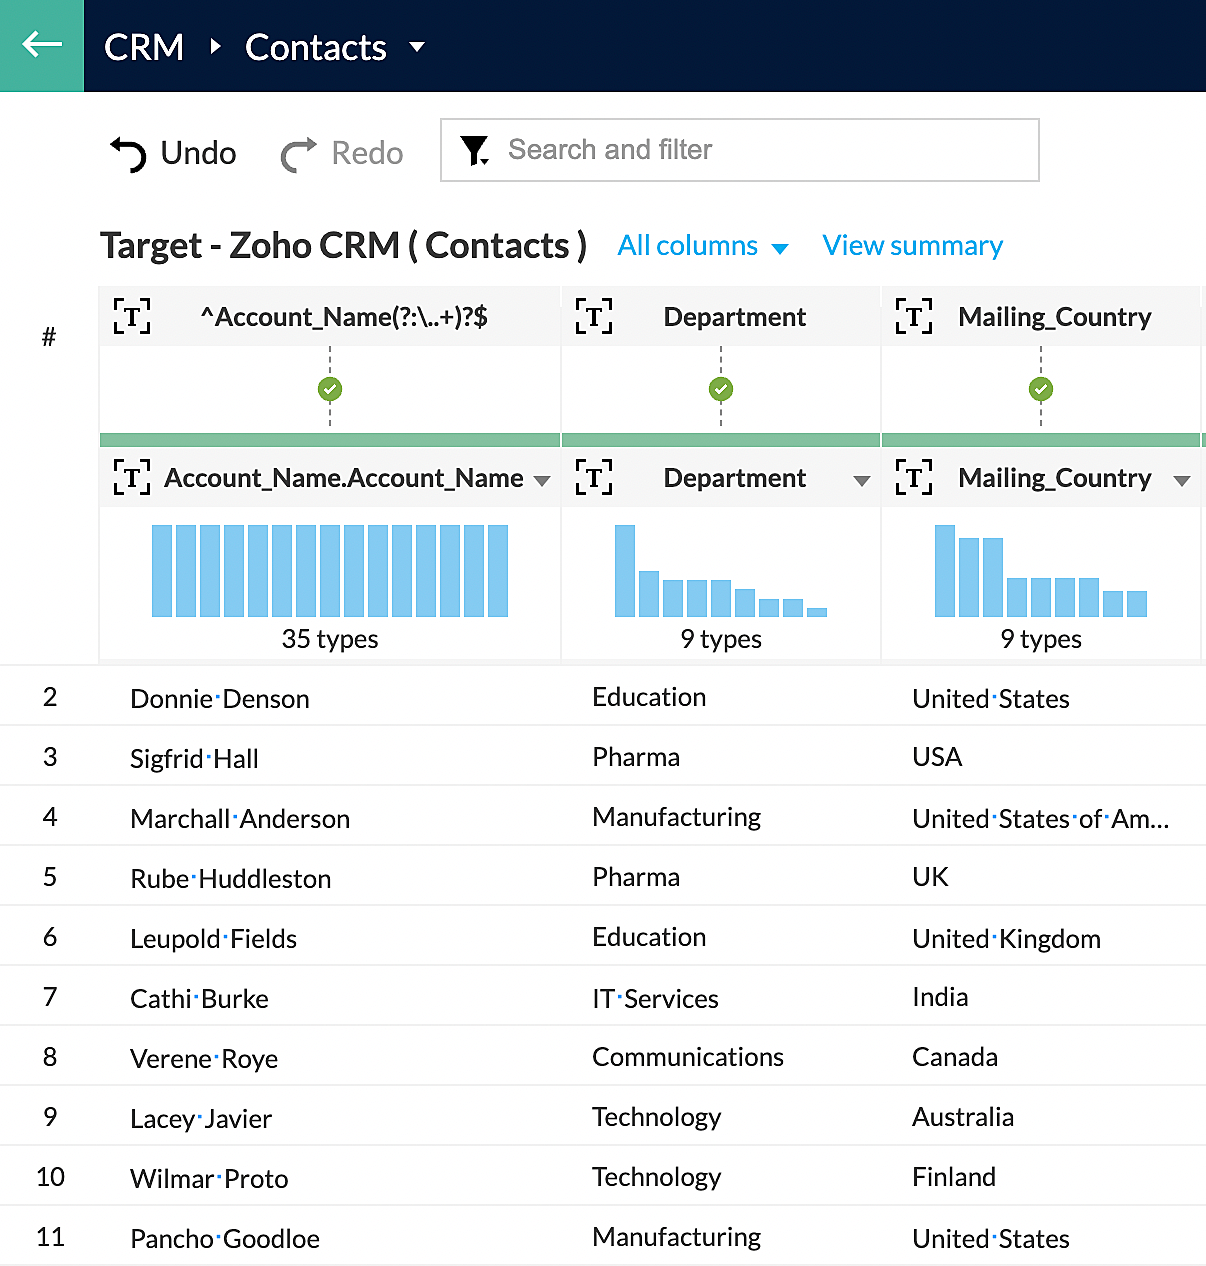
Task: Click the green back arrow button
Action: (42, 45)
